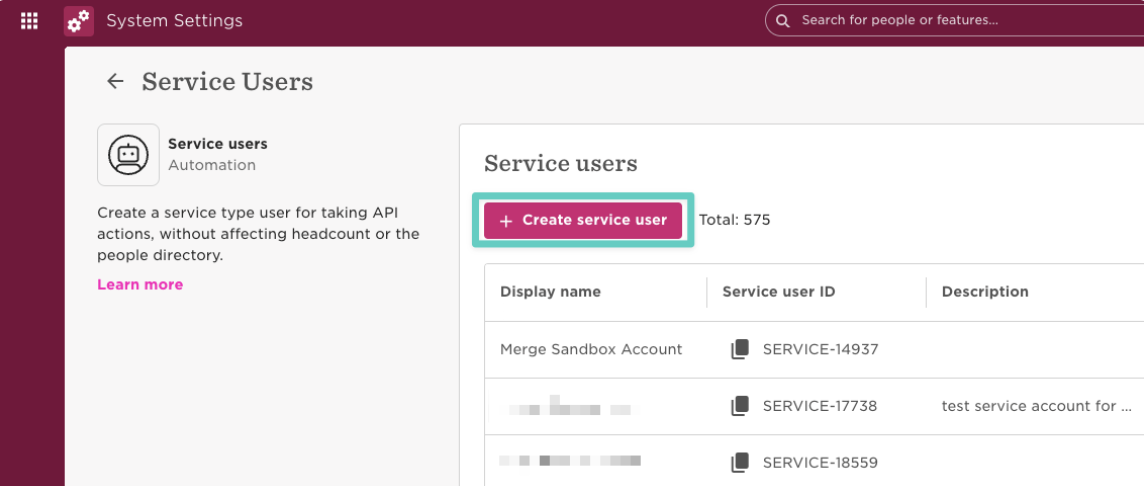Copy the SERVICE-14937 ID with copy icon
Viewport: 1144px width, 486px height.
tap(739, 349)
